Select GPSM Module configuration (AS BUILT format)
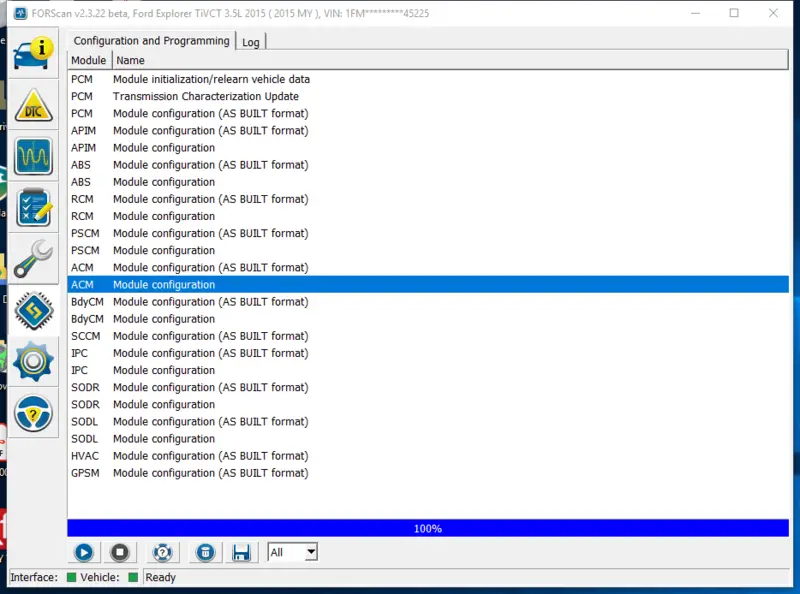Viewport: 800px width, 594px height. pyautogui.click(x=428, y=473)
